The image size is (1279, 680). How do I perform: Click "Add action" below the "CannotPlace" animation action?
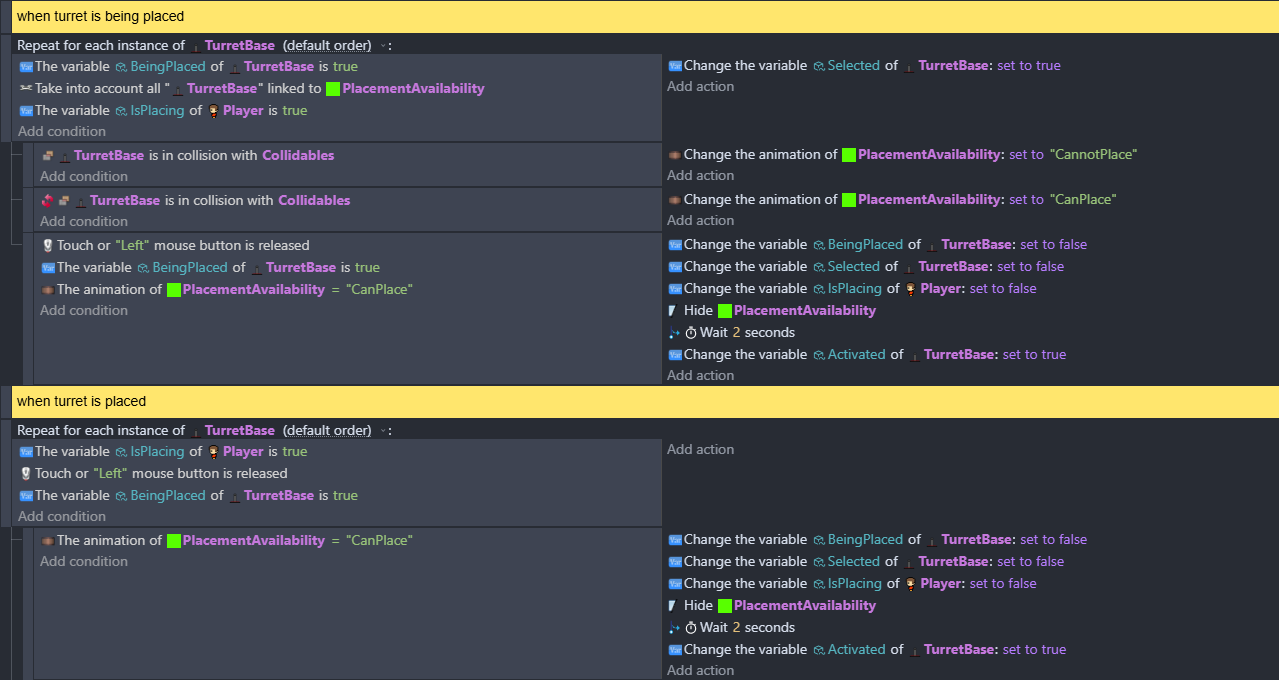pos(700,175)
